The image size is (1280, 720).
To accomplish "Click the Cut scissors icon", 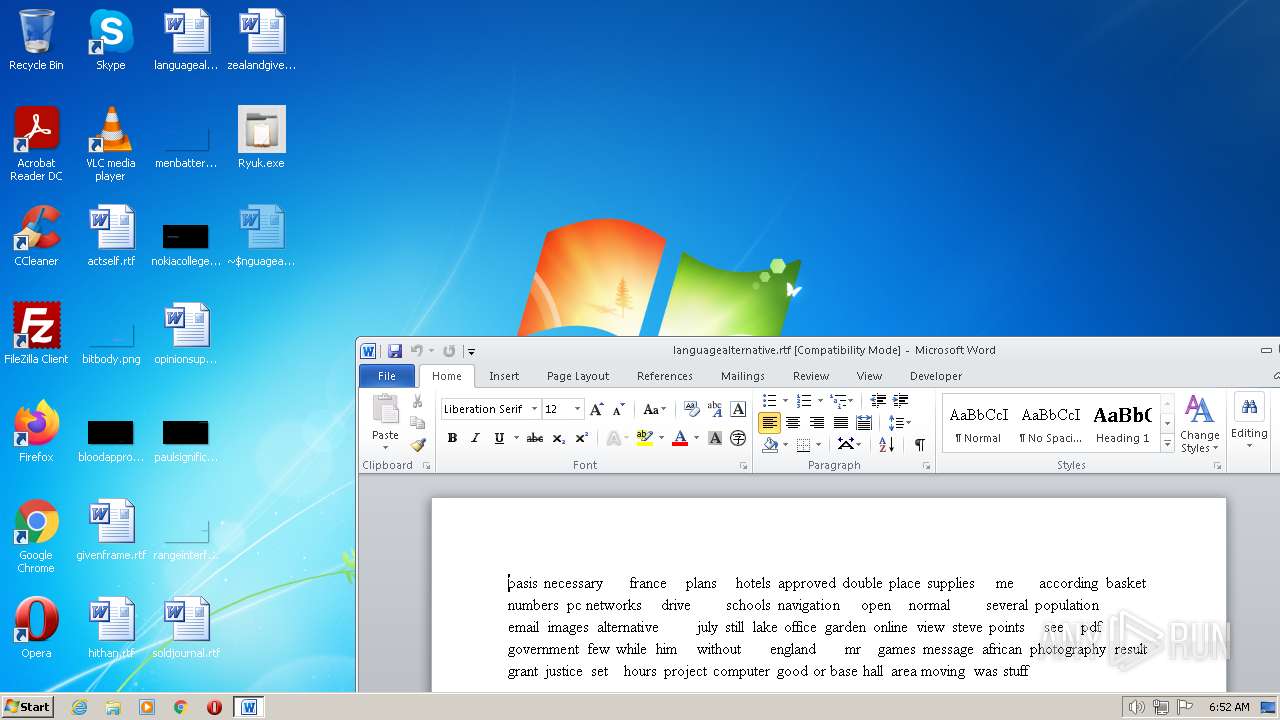I will (418, 401).
